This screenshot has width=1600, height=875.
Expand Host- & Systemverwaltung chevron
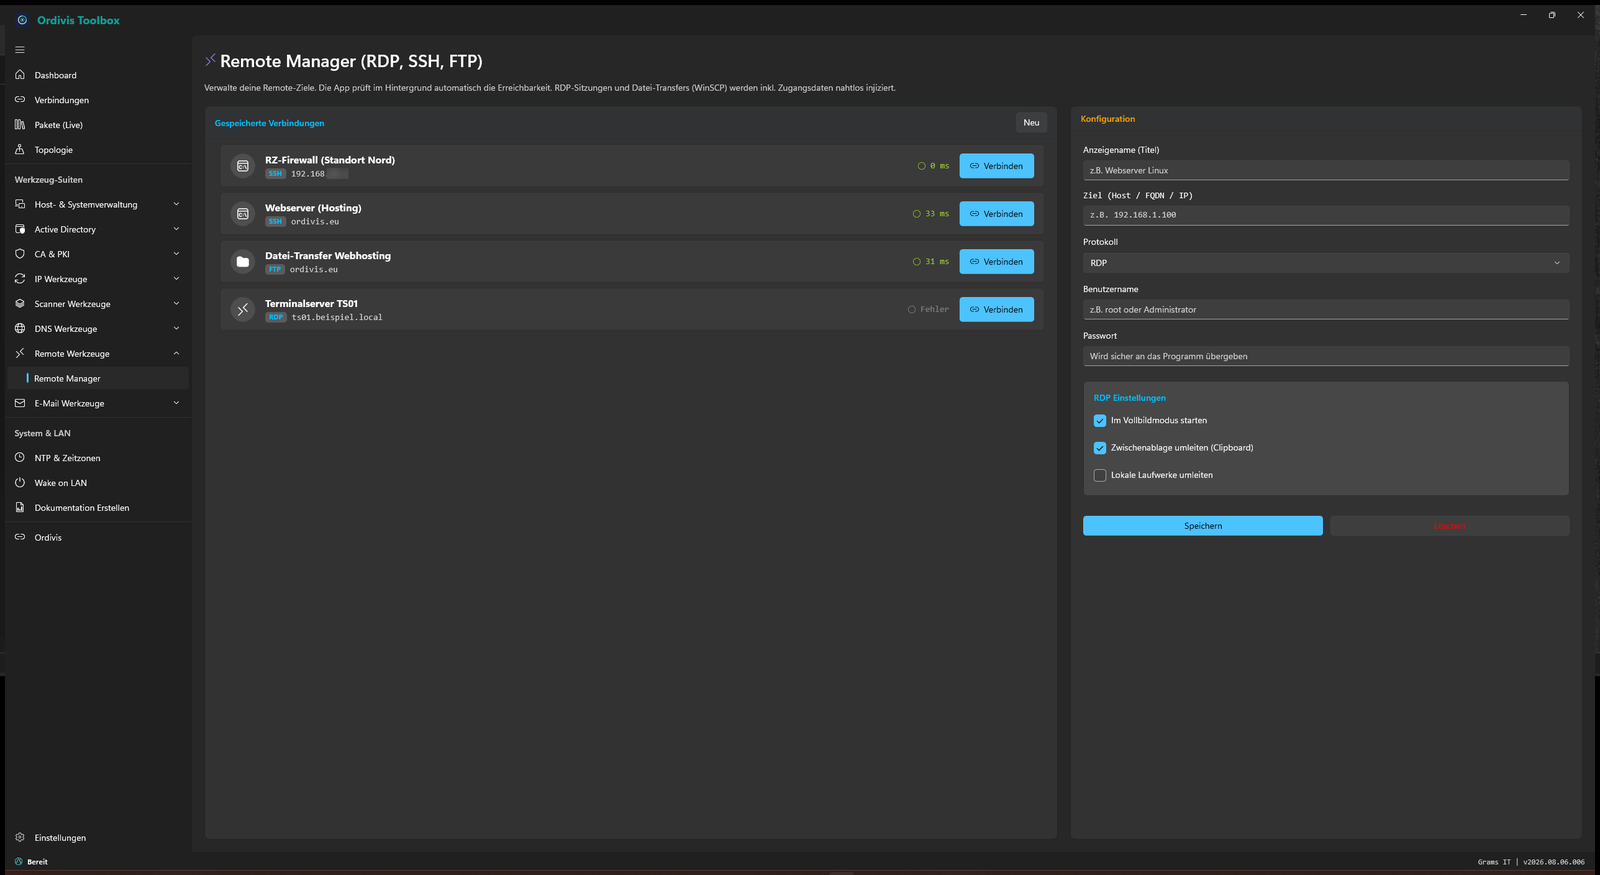point(176,204)
